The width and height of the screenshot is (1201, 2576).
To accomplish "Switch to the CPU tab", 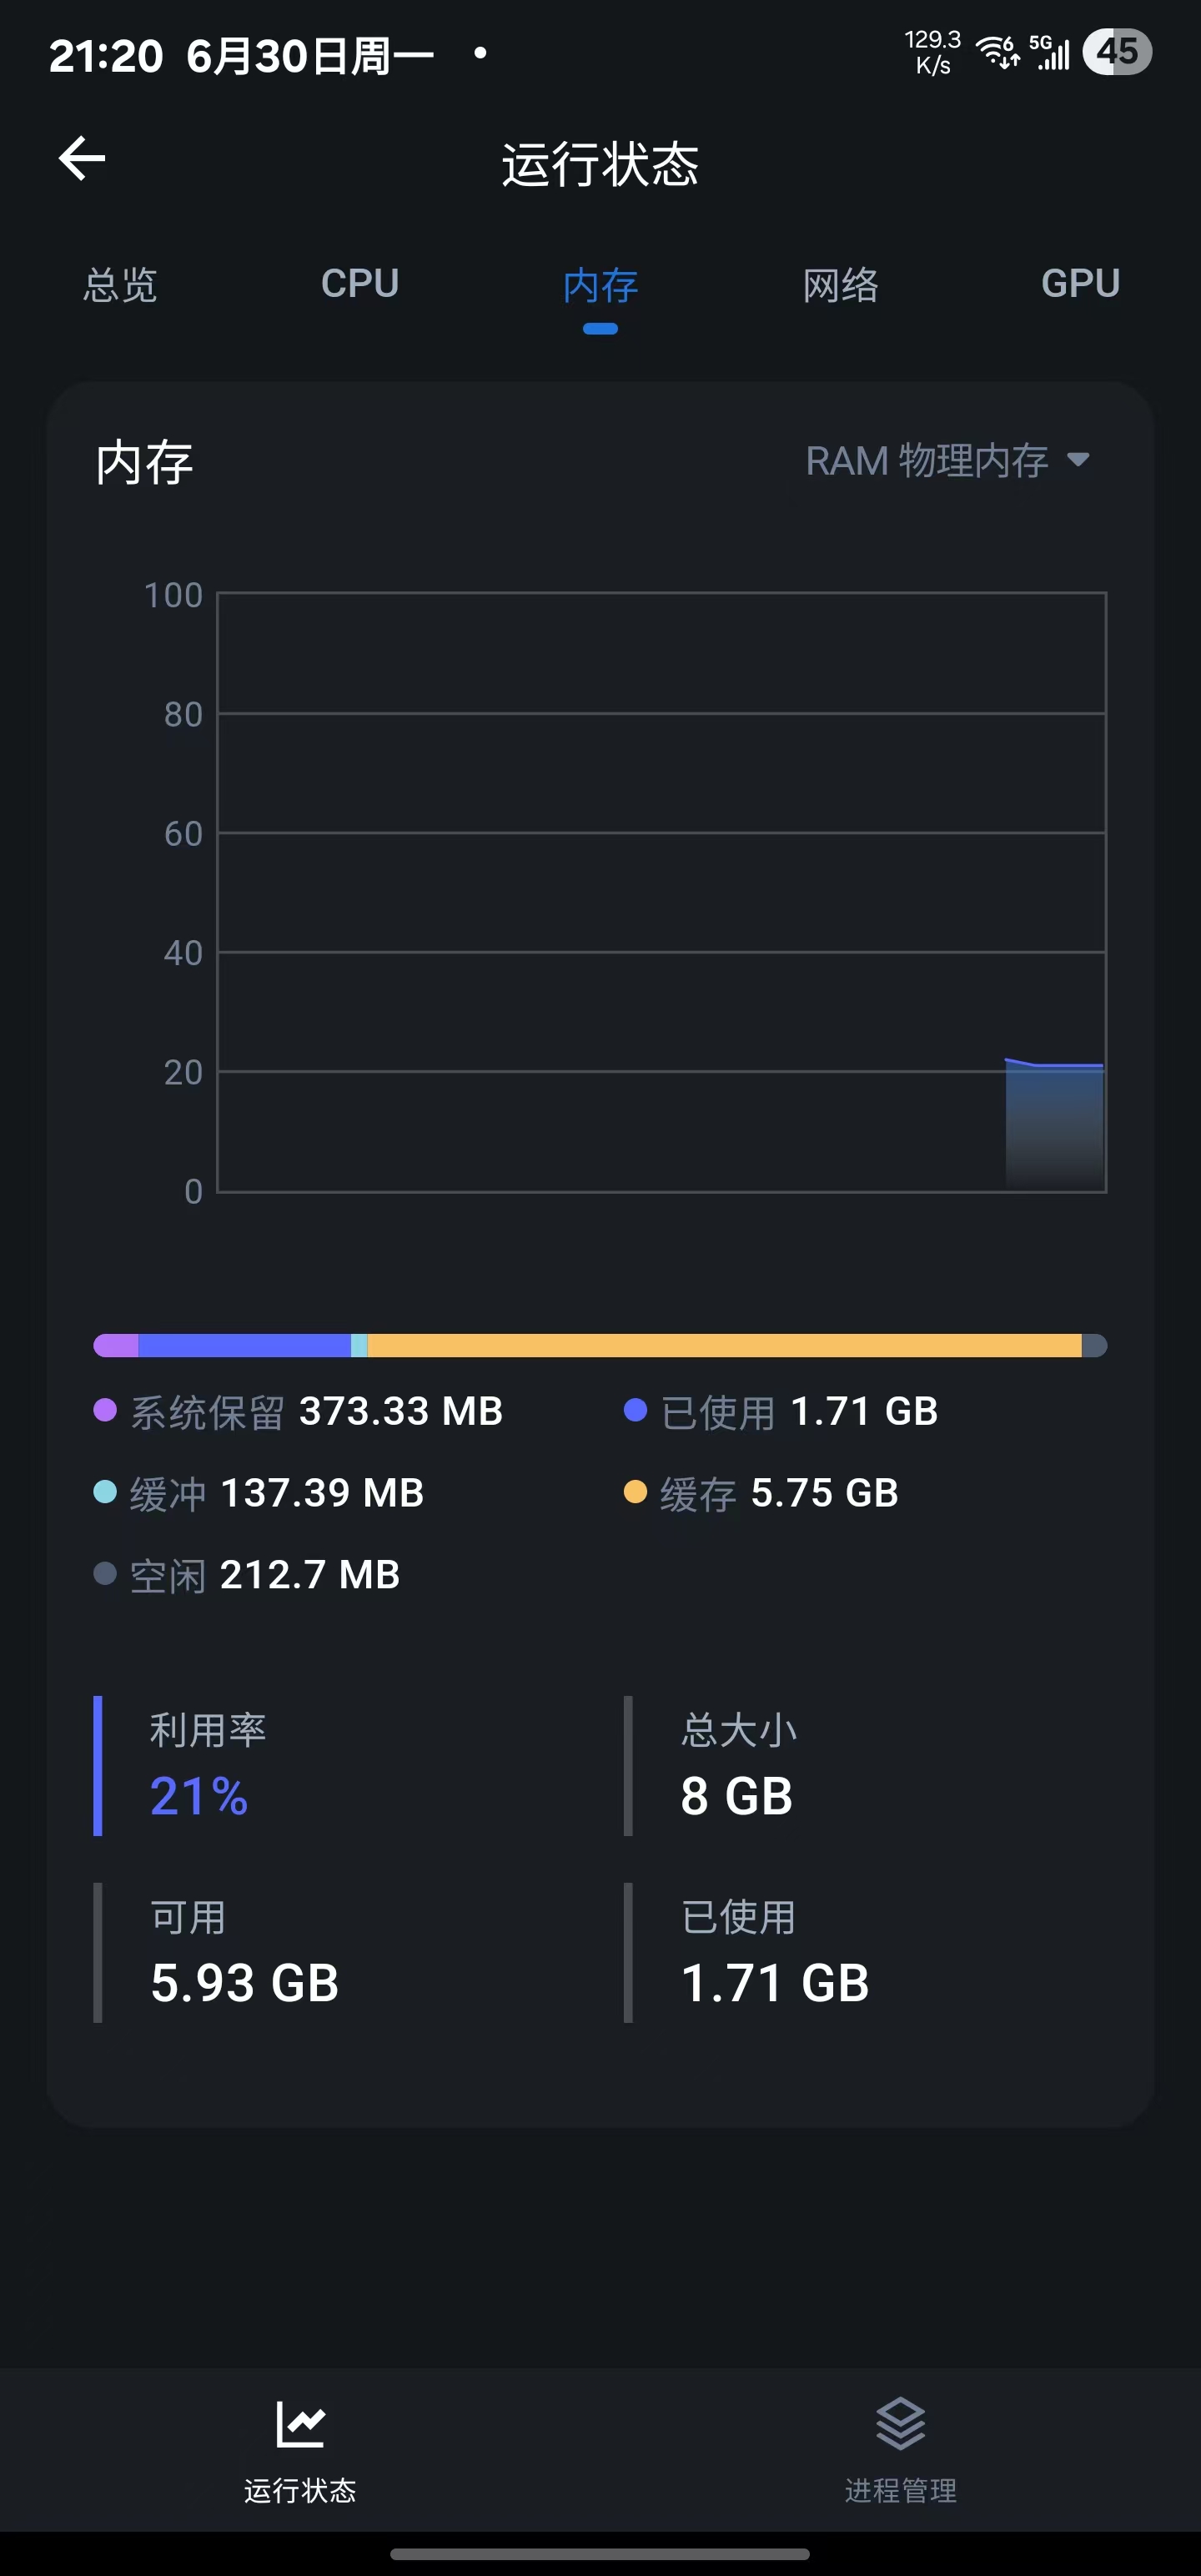I will (360, 284).
